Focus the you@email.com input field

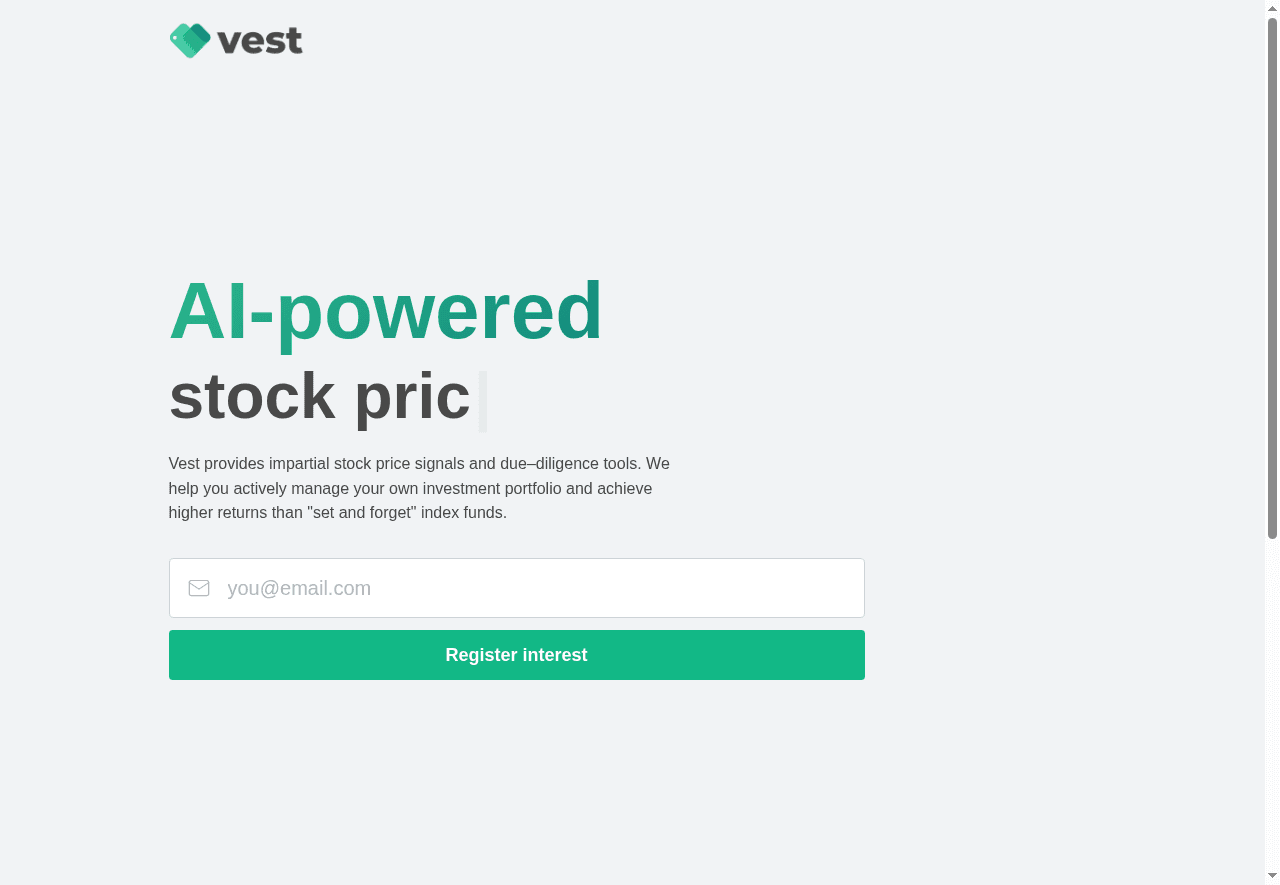(540, 588)
